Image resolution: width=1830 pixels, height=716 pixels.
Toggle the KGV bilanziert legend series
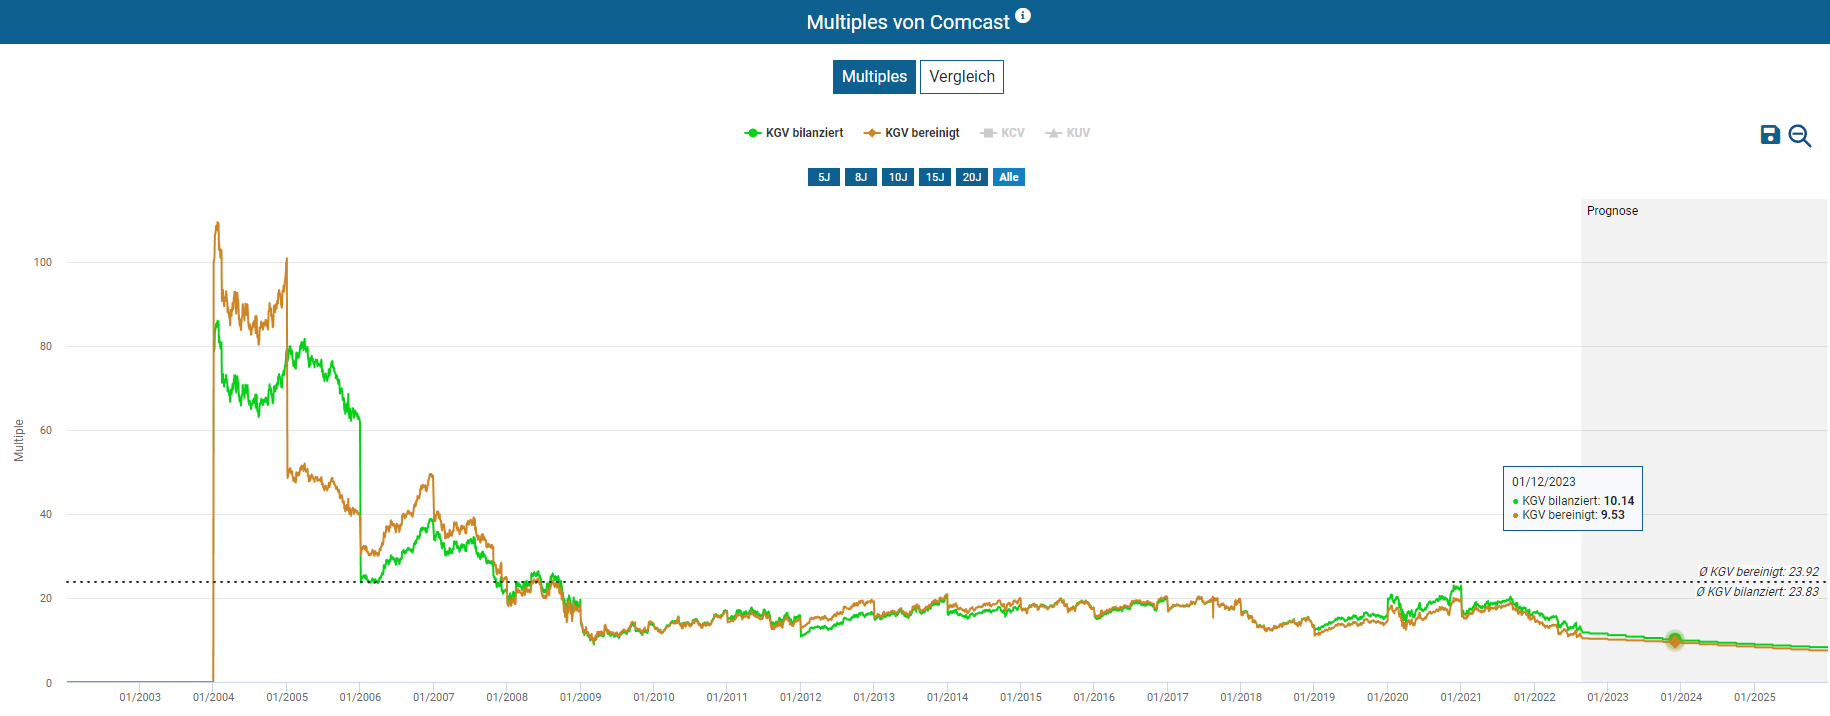click(794, 133)
